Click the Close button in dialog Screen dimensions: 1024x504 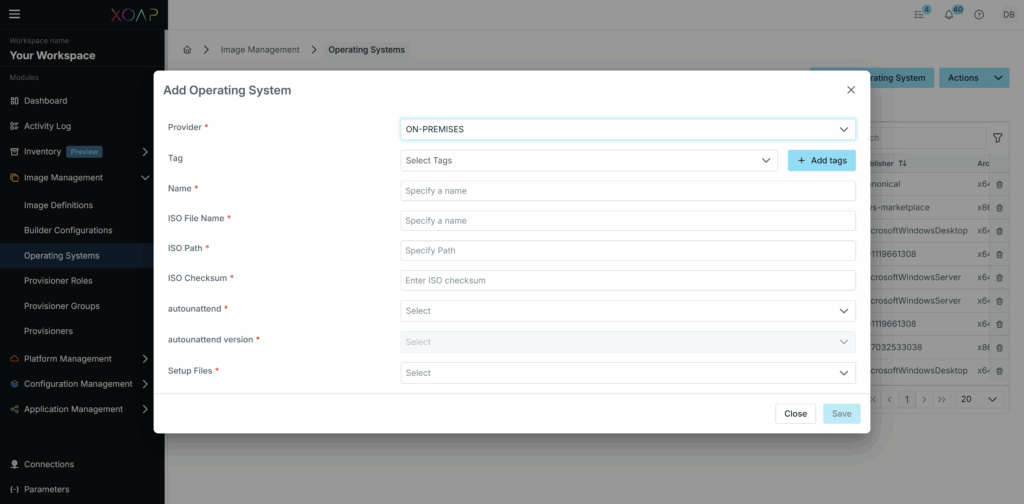point(795,413)
